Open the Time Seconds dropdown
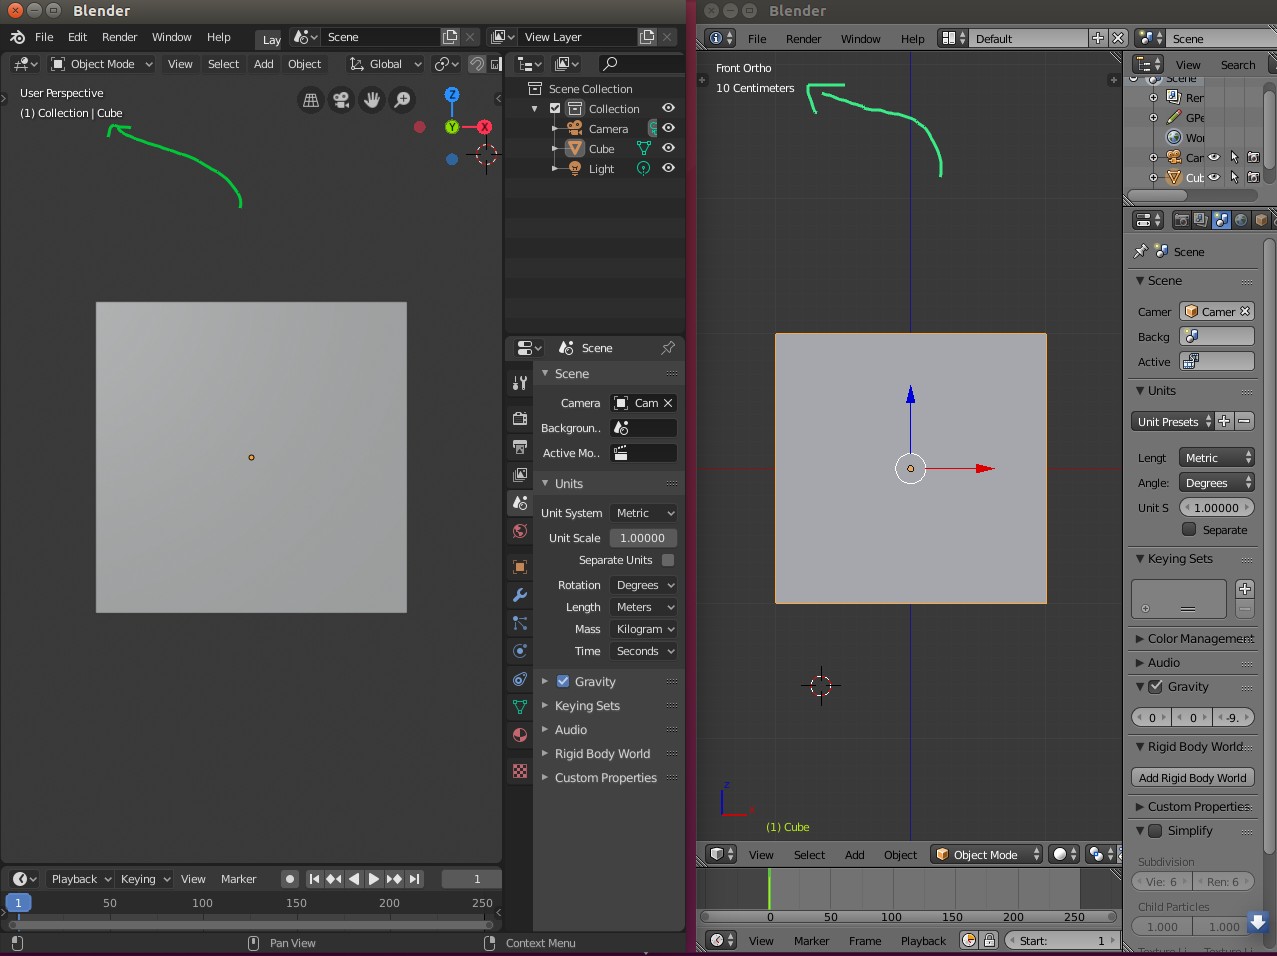 pyautogui.click(x=644, y=651)
